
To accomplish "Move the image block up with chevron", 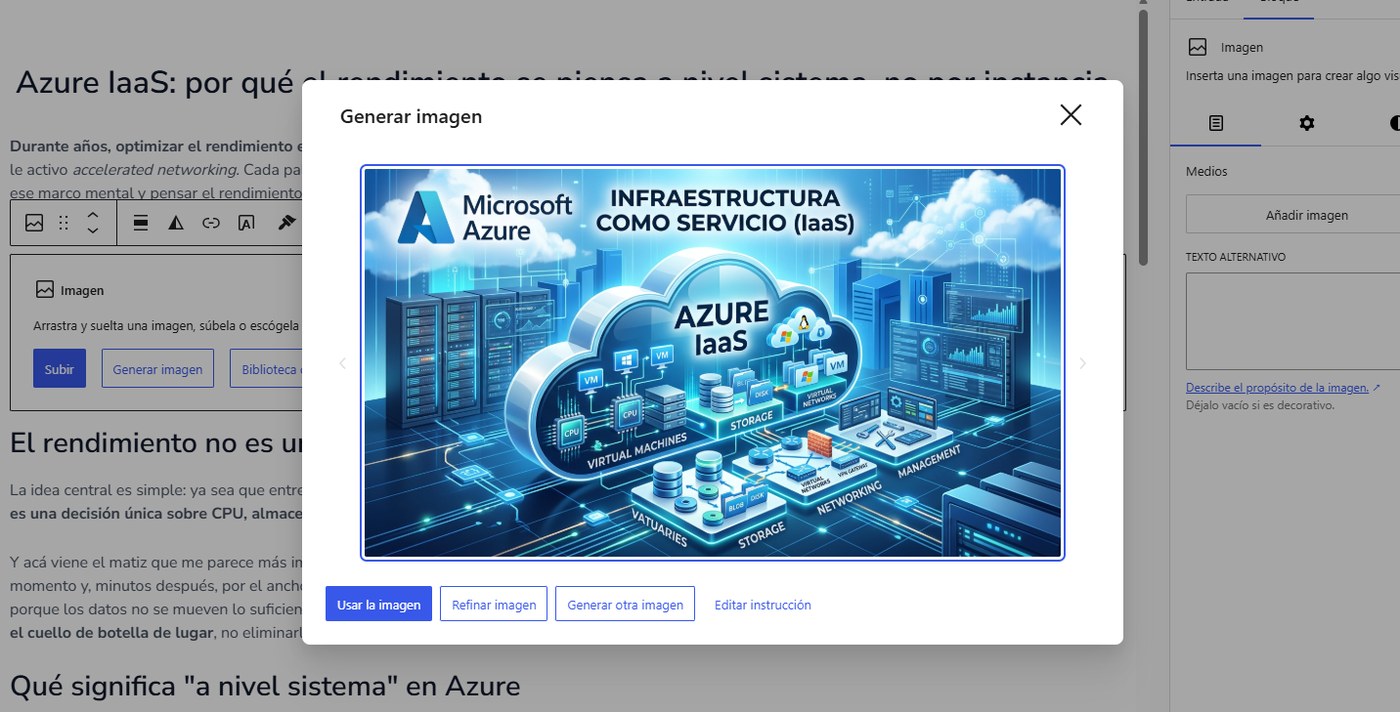I will (x=92, y=215).
